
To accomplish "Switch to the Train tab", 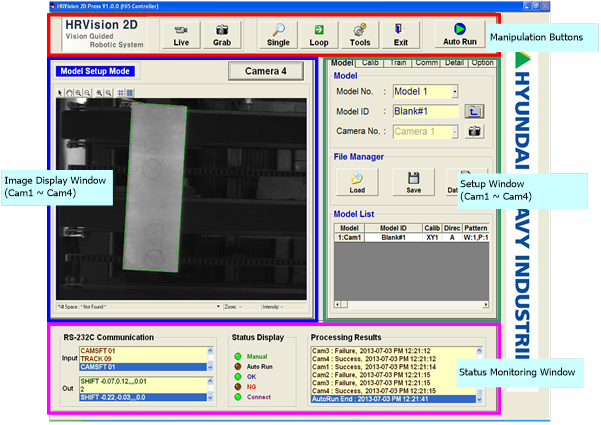I will click(398, 63).
